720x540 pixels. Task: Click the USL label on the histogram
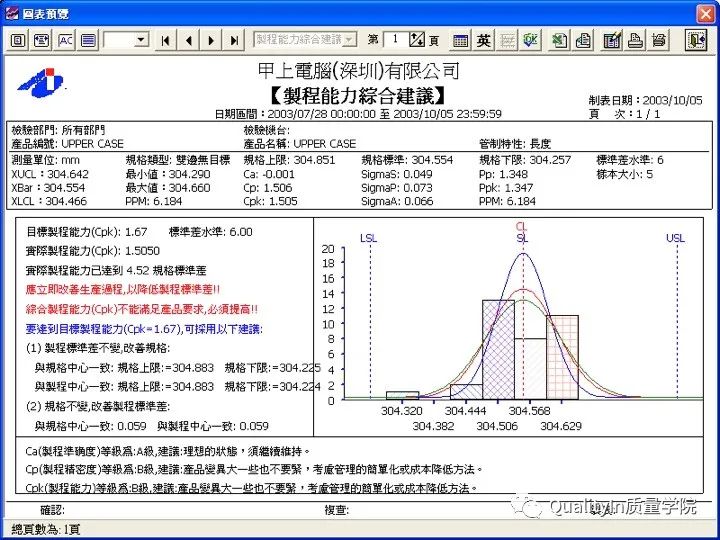(x=675, y=238)
